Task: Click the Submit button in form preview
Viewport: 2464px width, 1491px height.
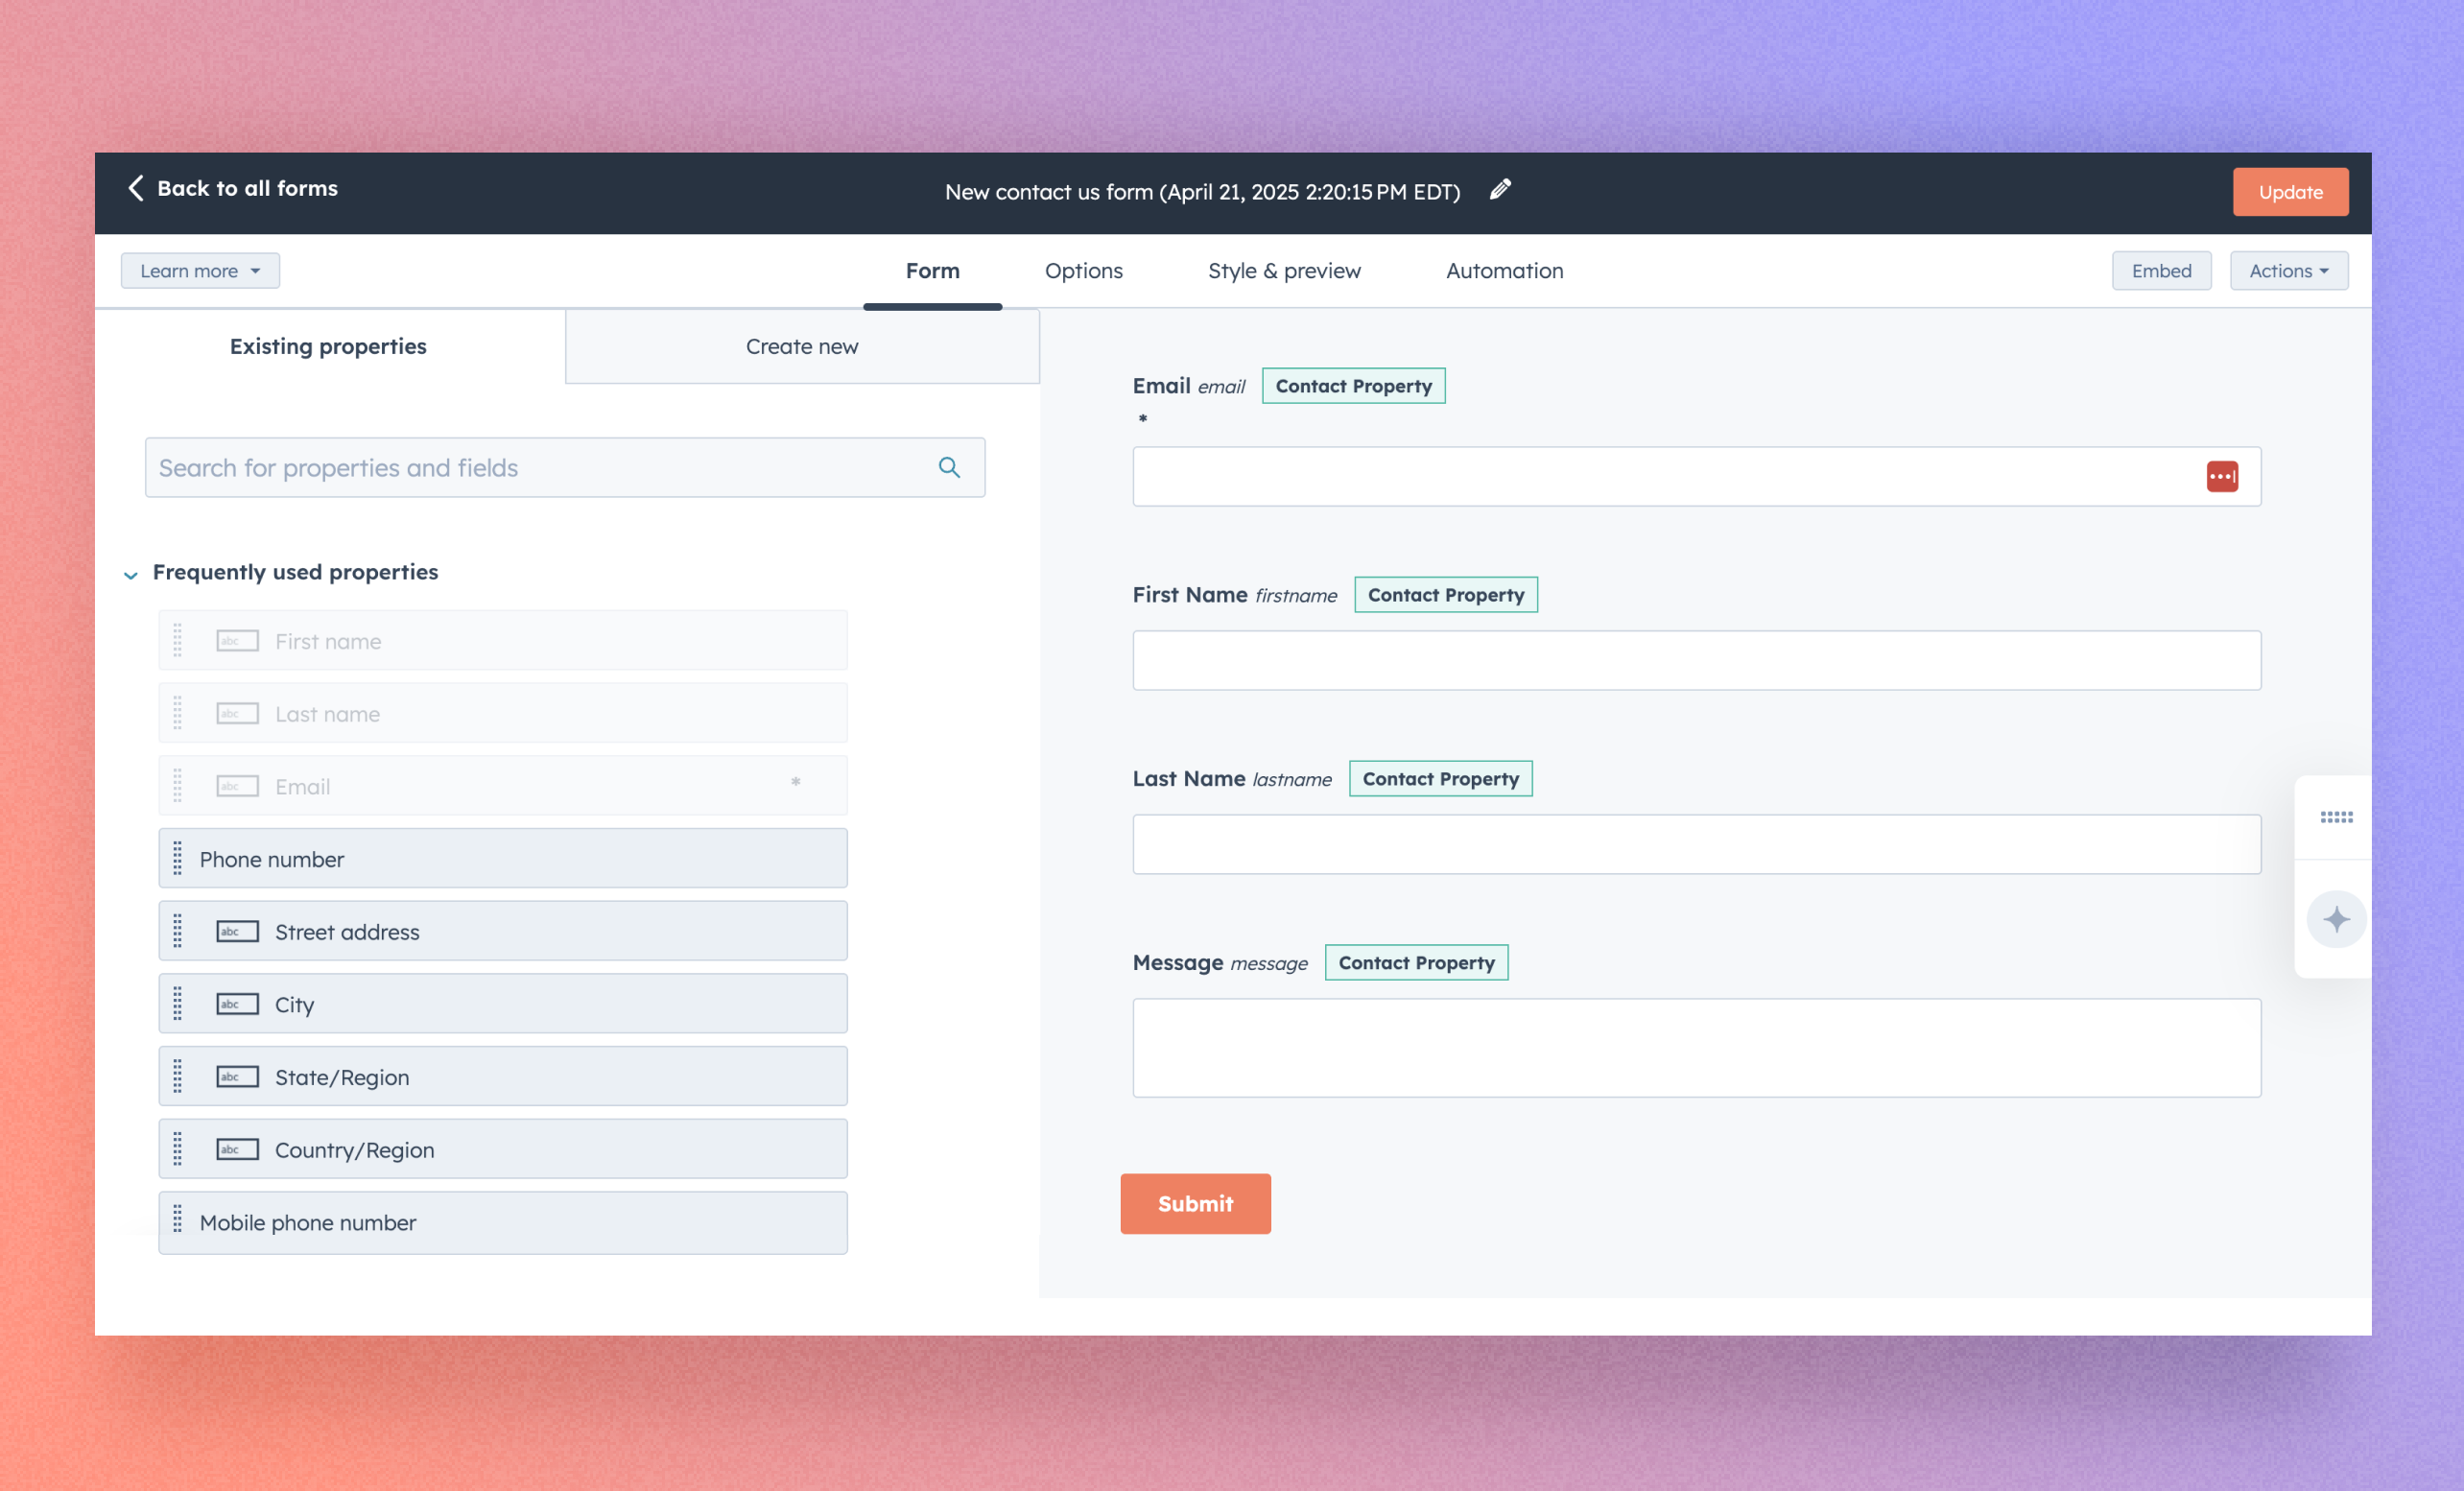Action: coord(1195,1203)
